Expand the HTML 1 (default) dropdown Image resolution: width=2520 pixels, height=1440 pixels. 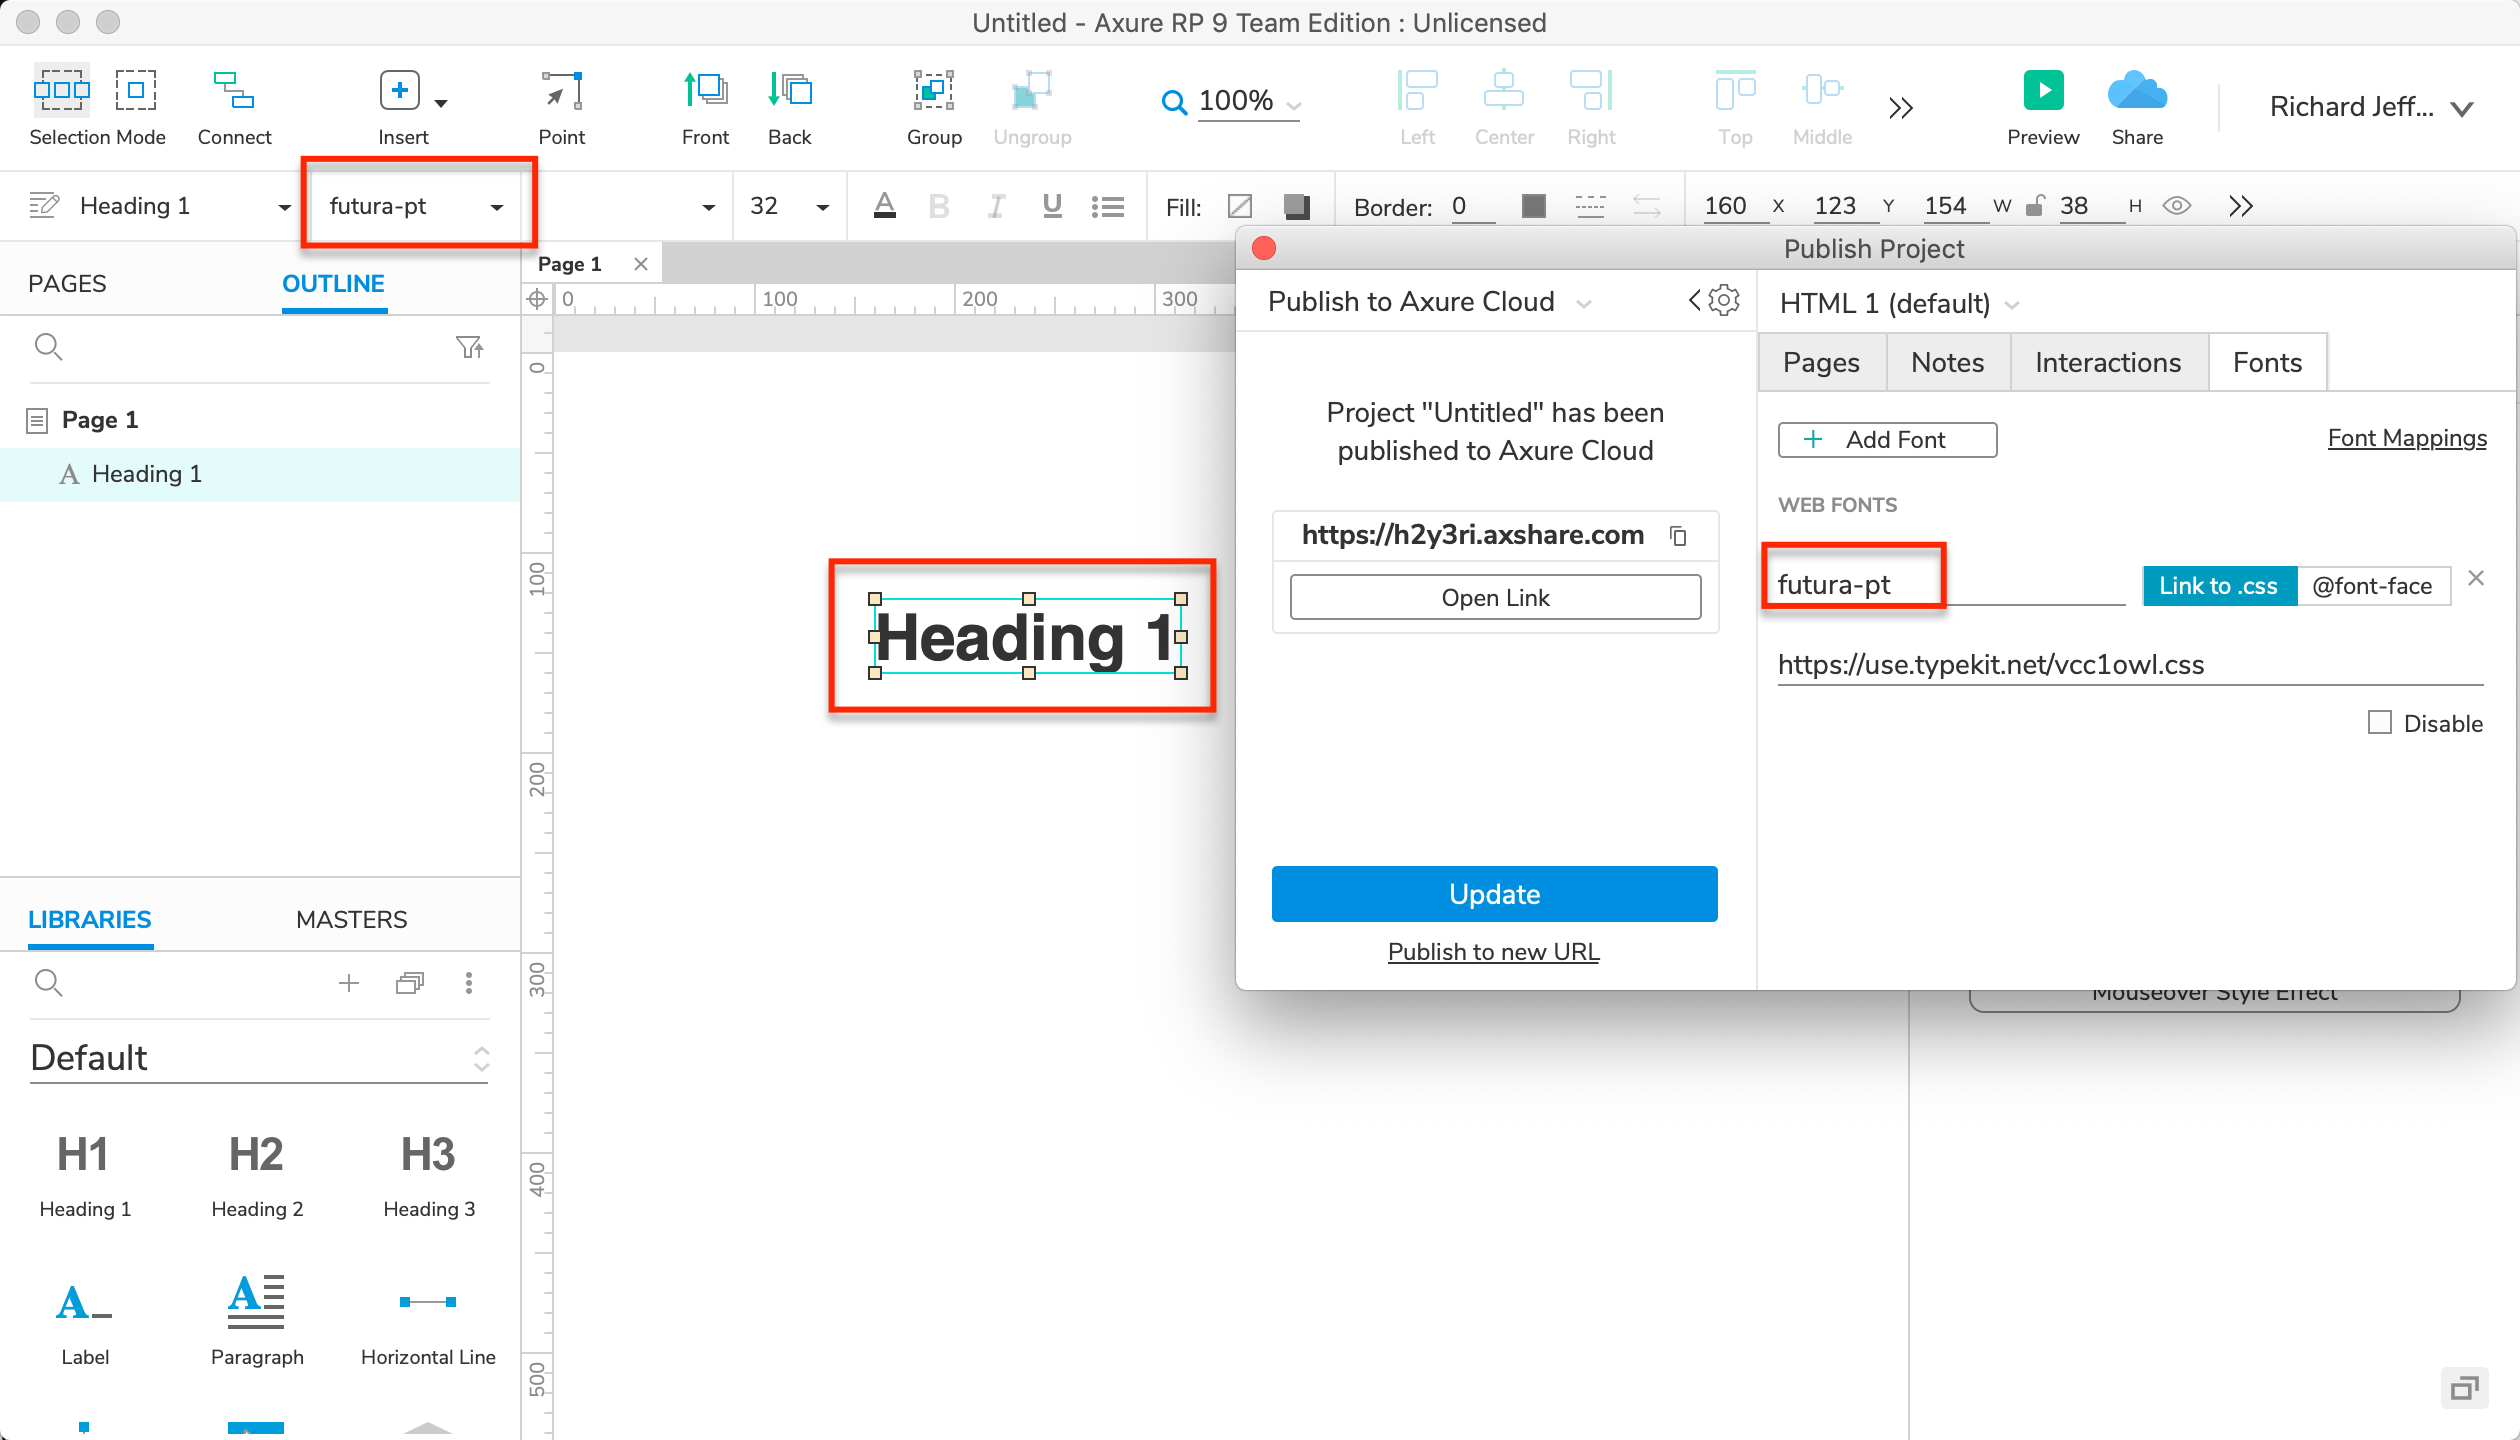(2012, 303)
